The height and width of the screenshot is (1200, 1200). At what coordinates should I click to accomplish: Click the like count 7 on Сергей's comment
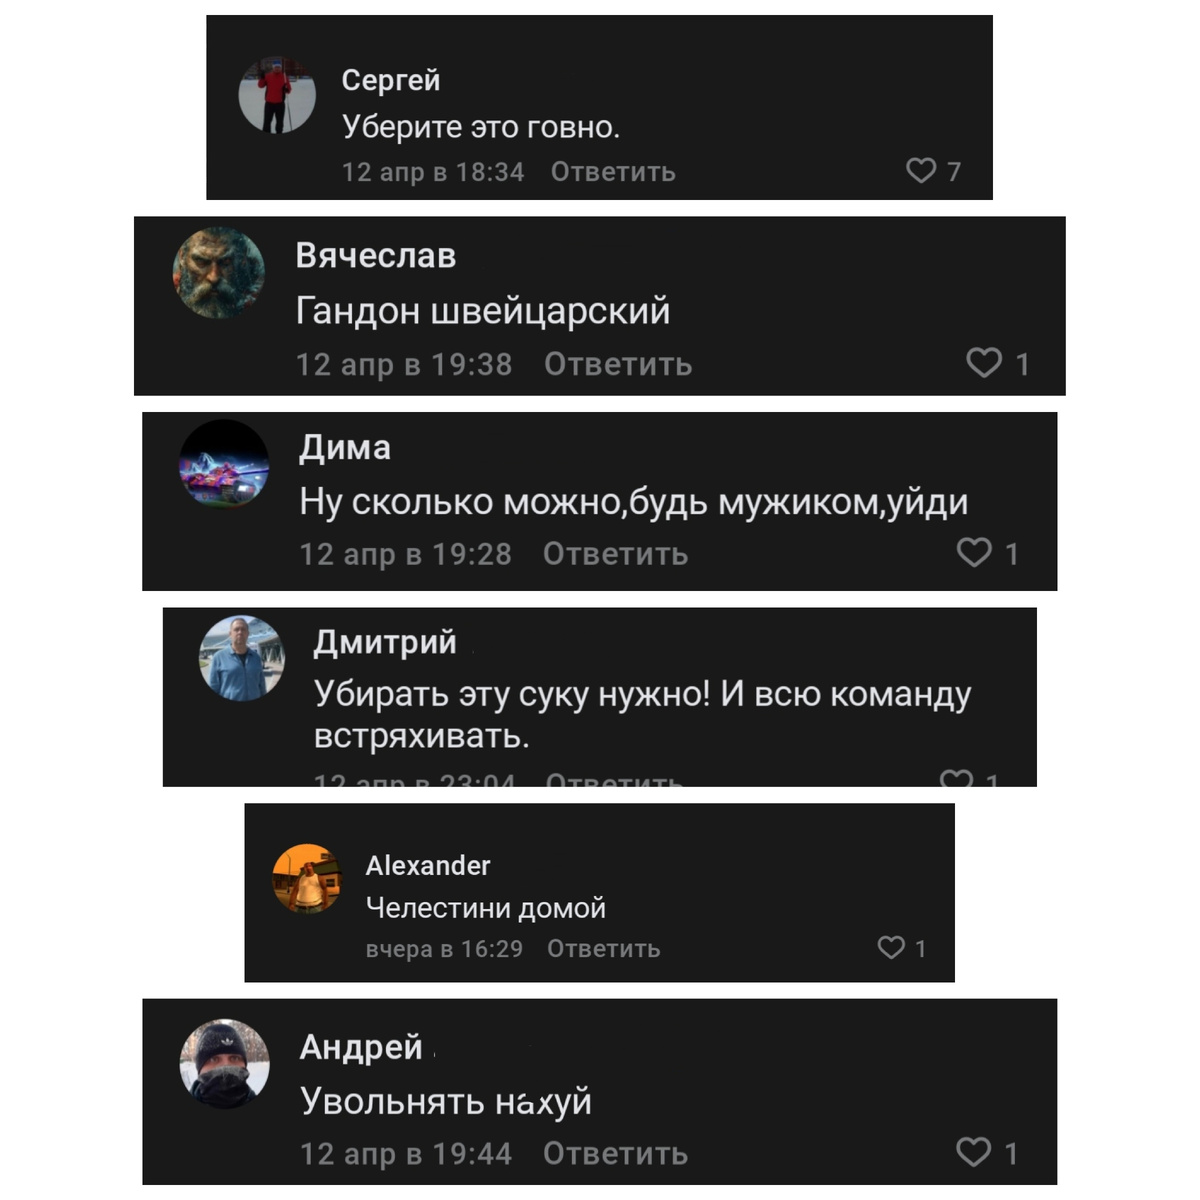coord(953,172)
